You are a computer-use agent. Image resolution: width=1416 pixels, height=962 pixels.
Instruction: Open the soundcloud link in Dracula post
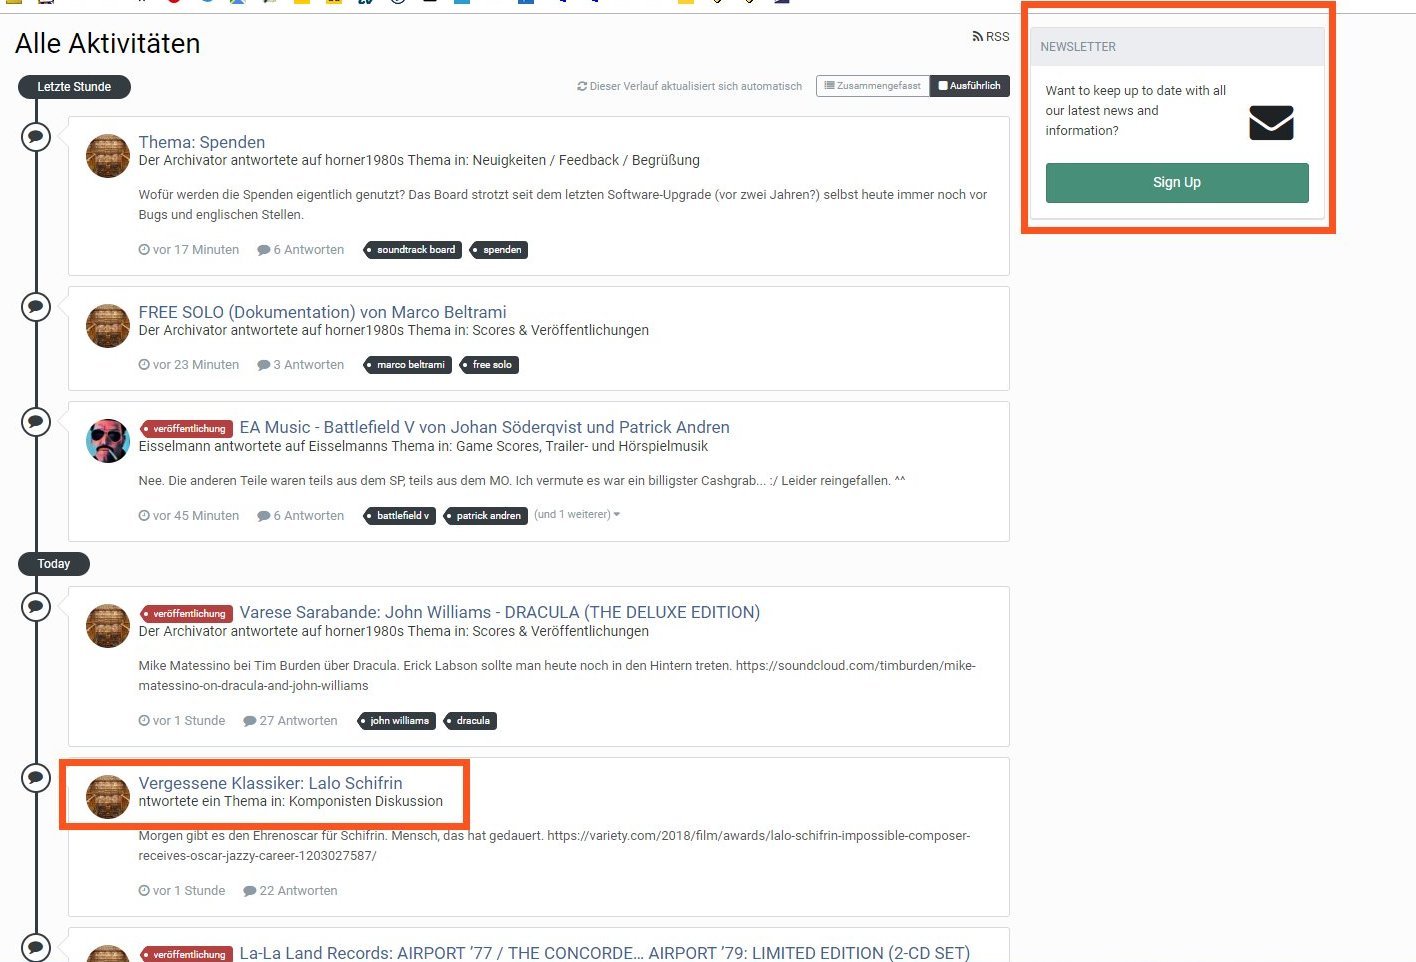[x=855, y=666]
